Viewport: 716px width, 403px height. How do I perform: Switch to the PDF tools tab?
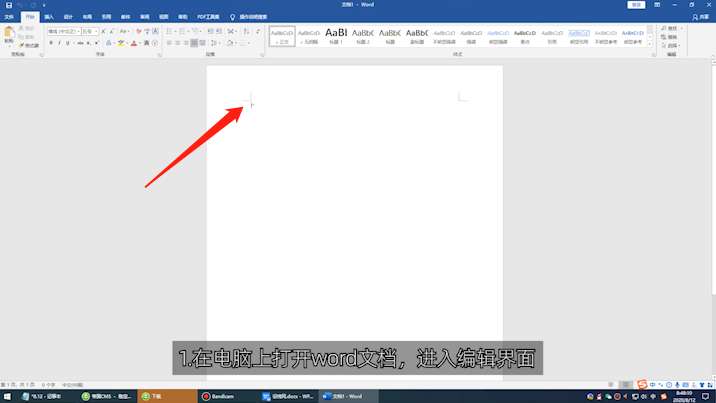(x=208, y=17)
